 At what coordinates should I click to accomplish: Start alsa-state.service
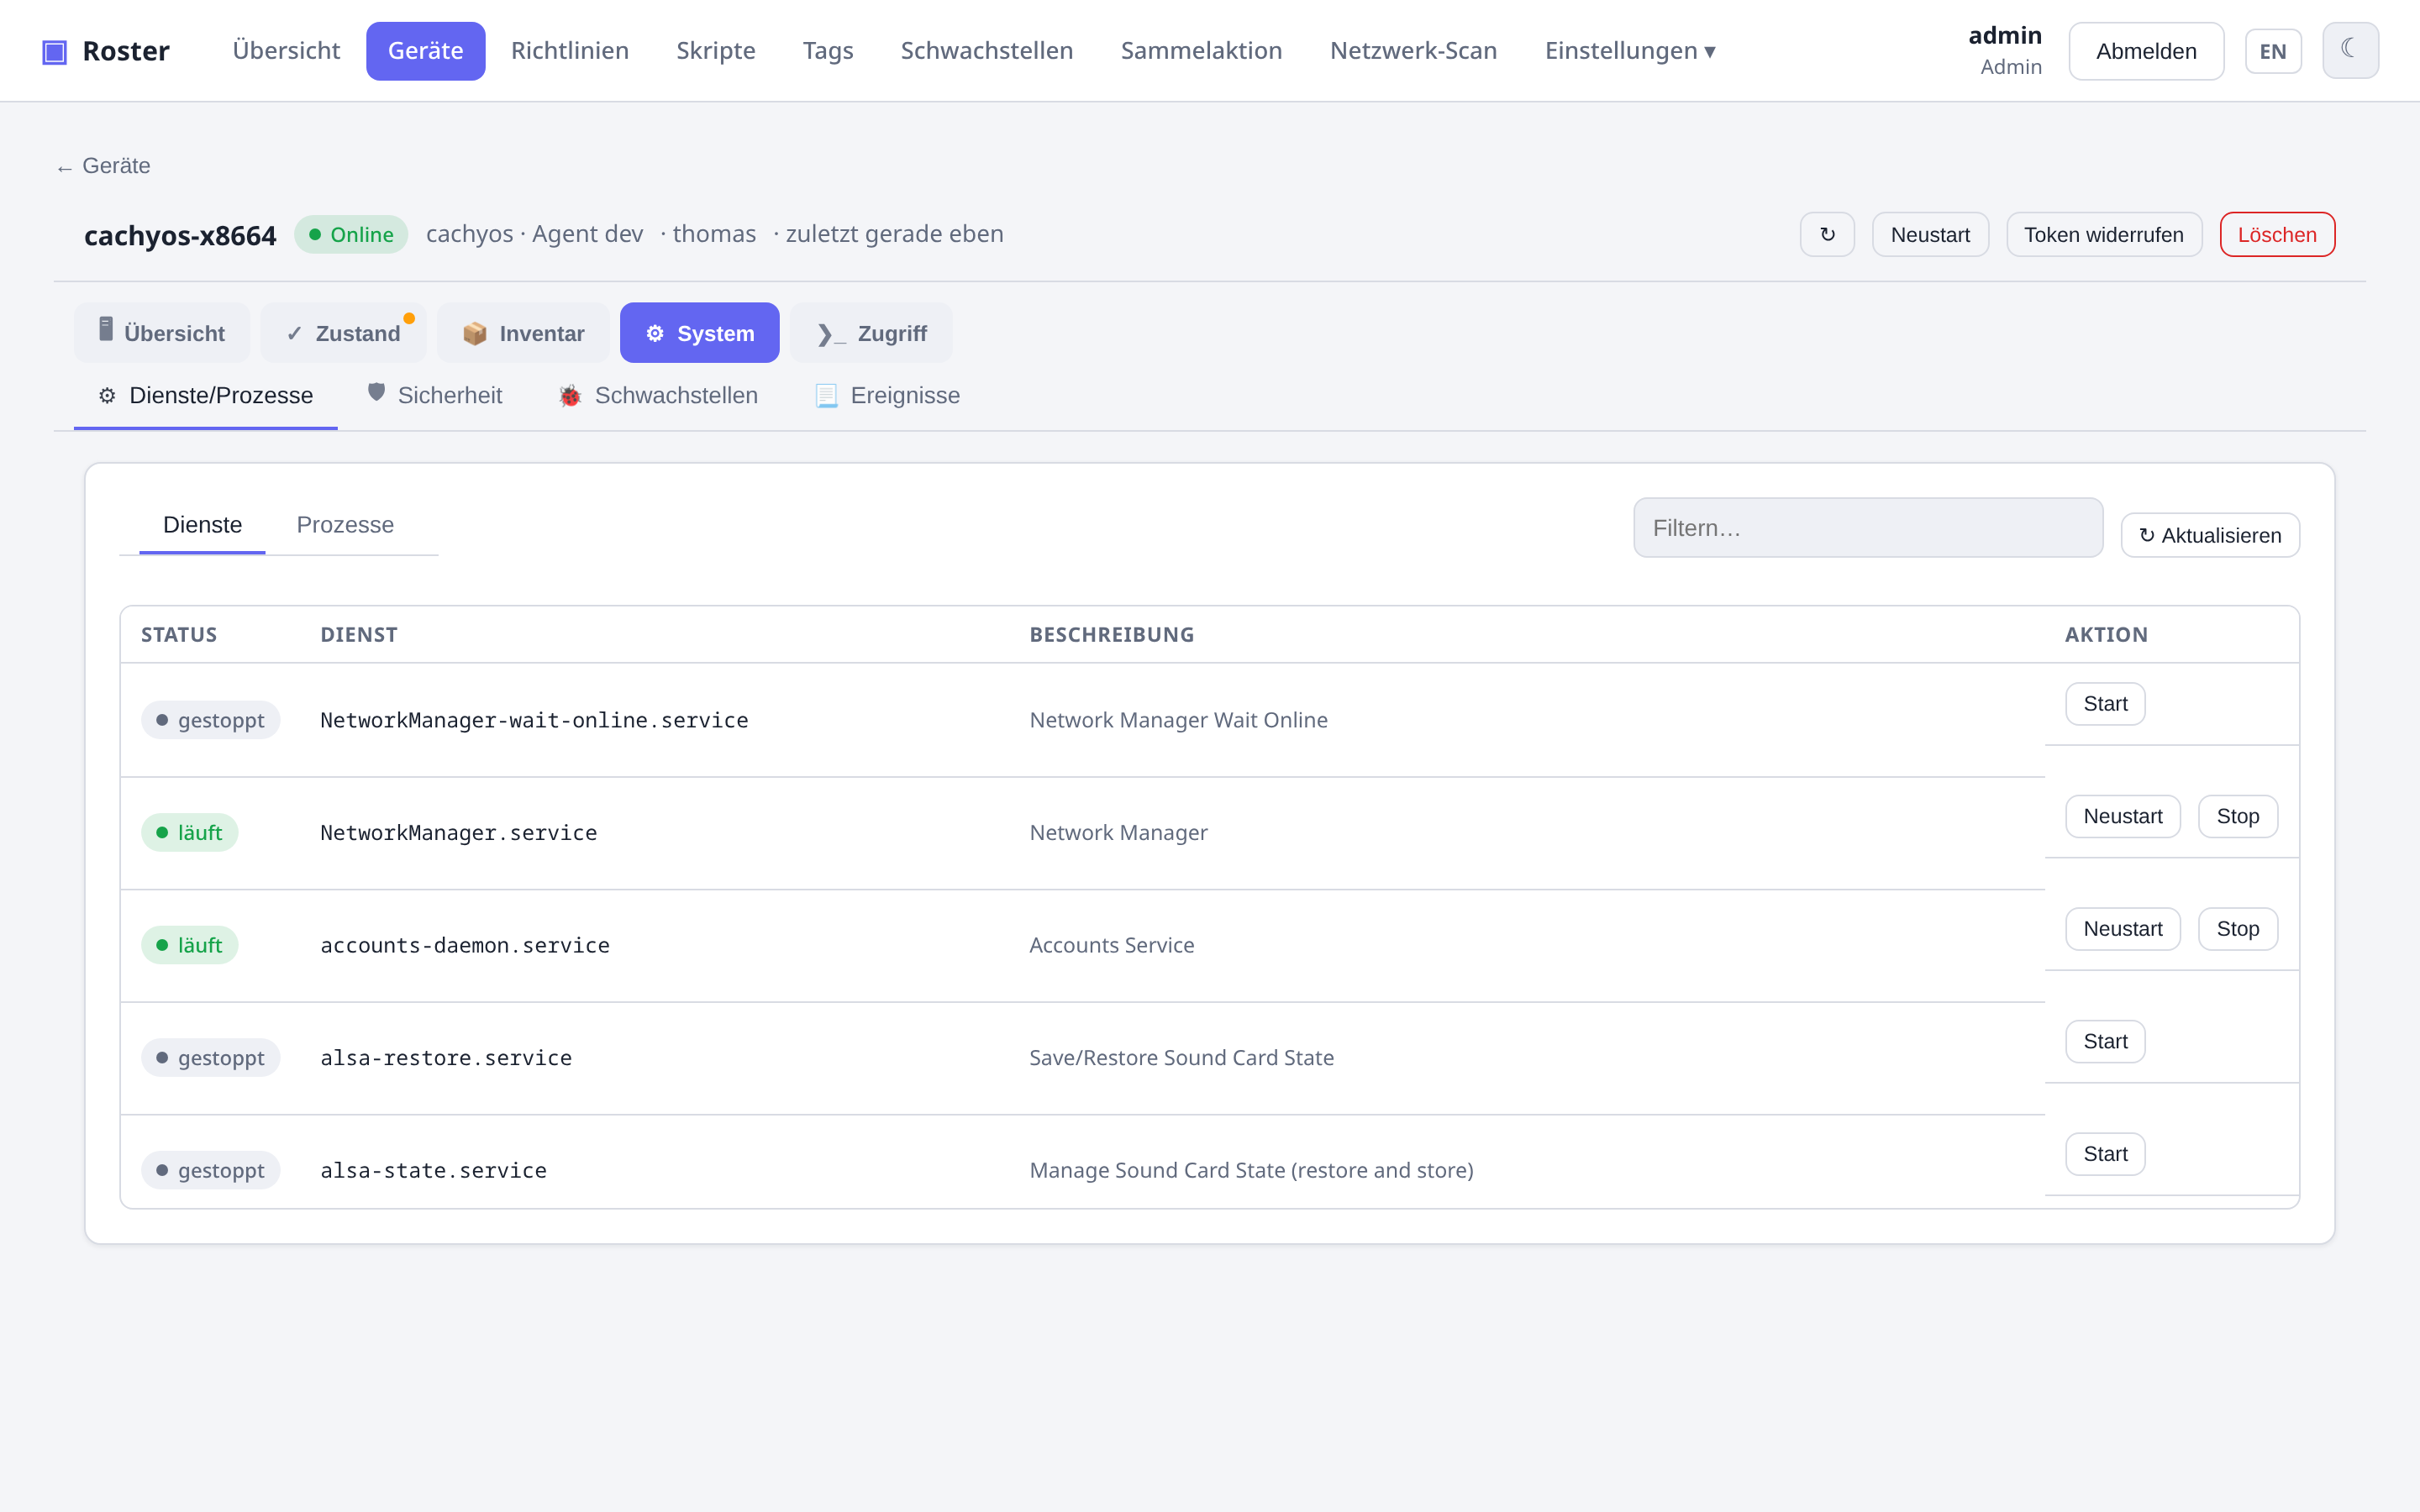click(x=2105, y=1154)
